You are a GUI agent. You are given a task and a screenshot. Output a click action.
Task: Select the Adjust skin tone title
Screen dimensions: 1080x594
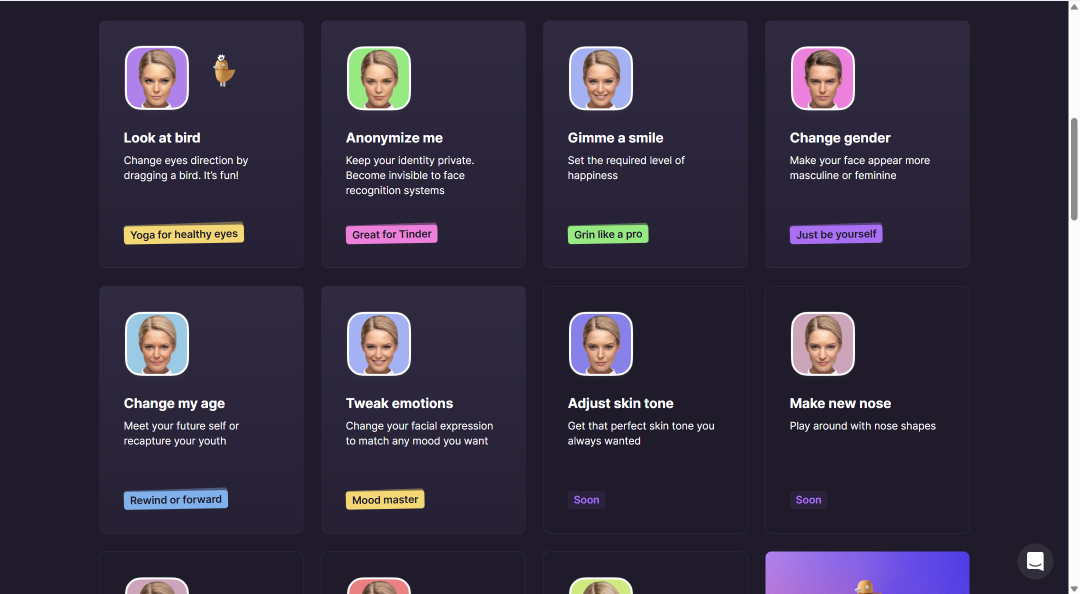[621, 403]
